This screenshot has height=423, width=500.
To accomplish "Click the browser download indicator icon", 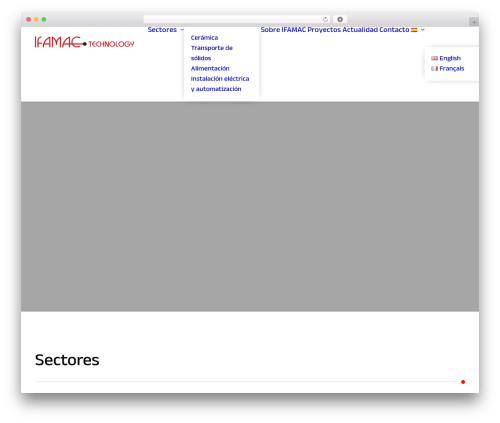I will 340,19.
